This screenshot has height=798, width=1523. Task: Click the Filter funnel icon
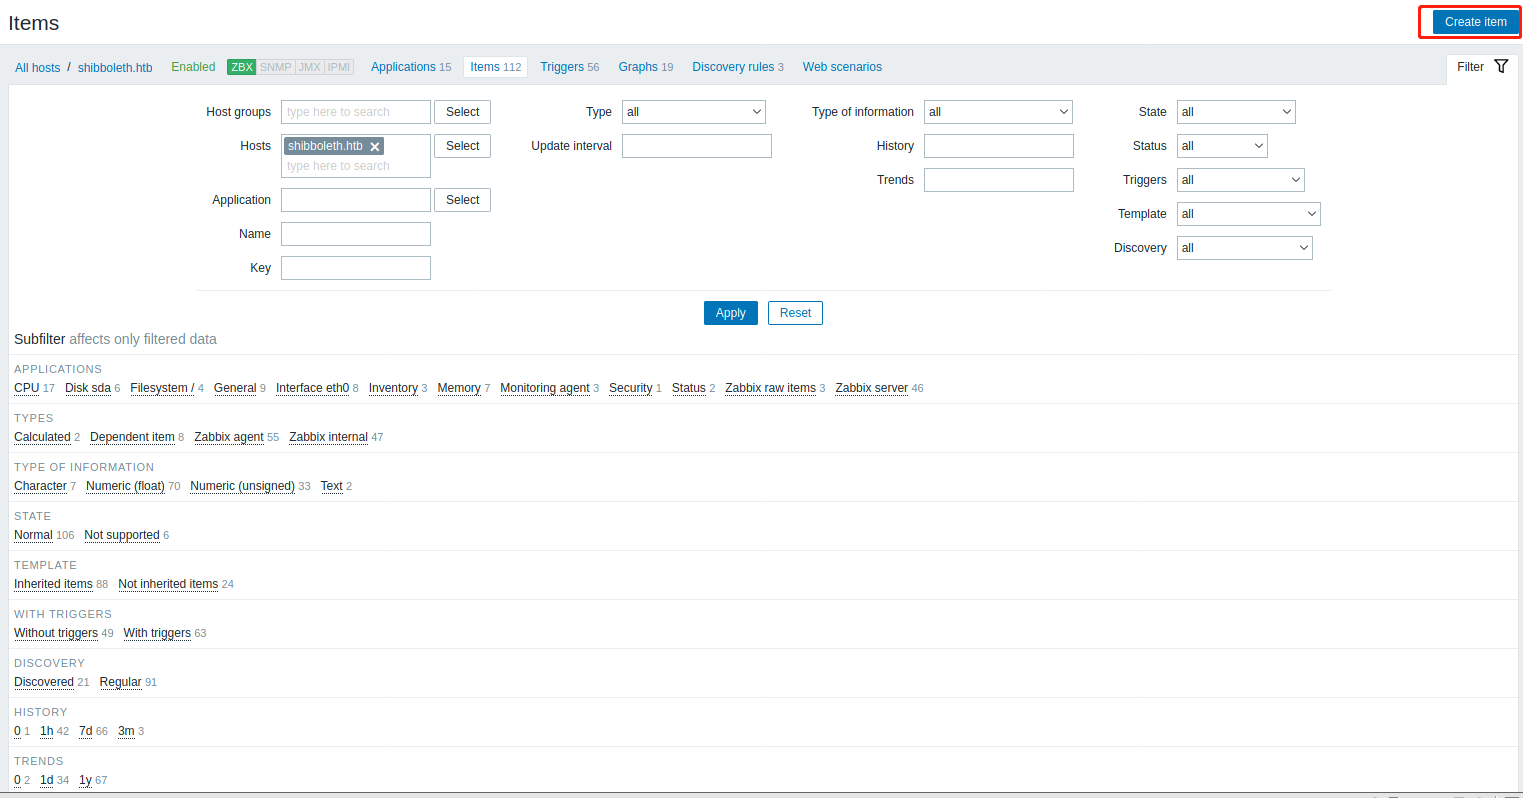click(x=1501, y=67)
